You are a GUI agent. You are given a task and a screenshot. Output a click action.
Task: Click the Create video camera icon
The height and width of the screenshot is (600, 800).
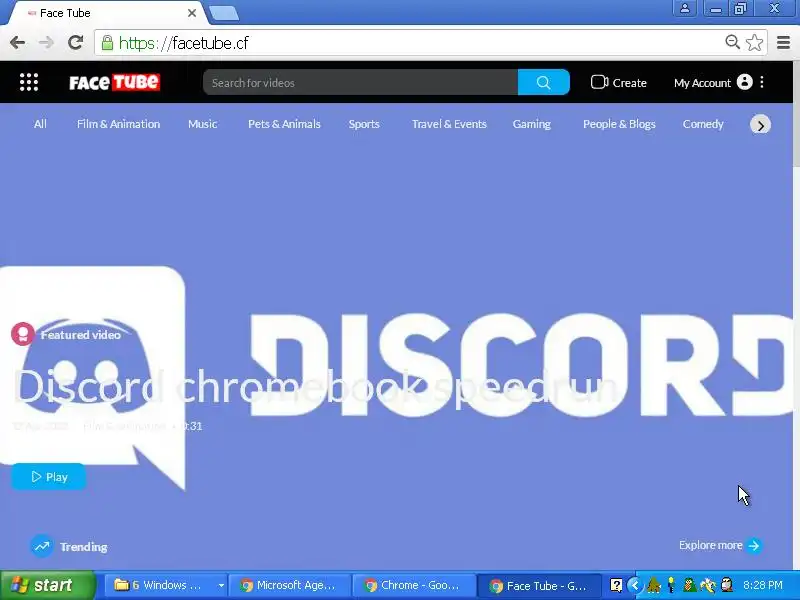click(x=599, y=82)
